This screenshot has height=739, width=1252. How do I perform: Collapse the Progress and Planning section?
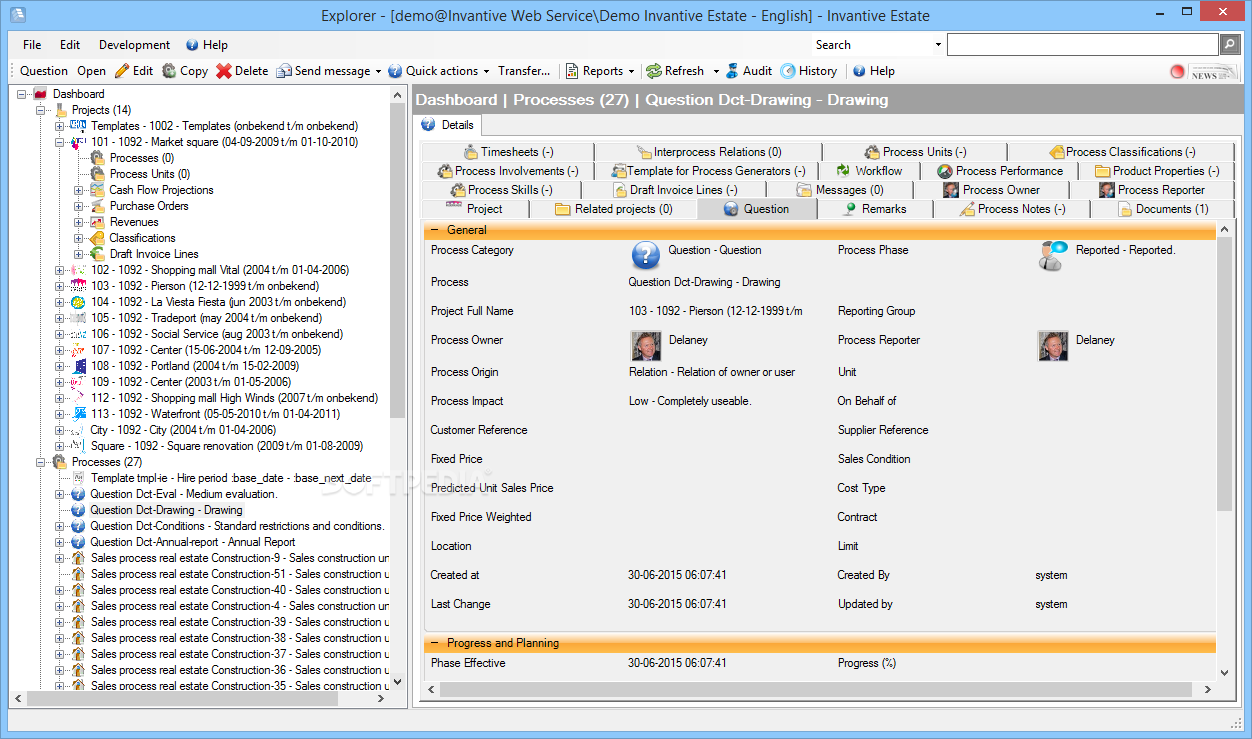434,643
